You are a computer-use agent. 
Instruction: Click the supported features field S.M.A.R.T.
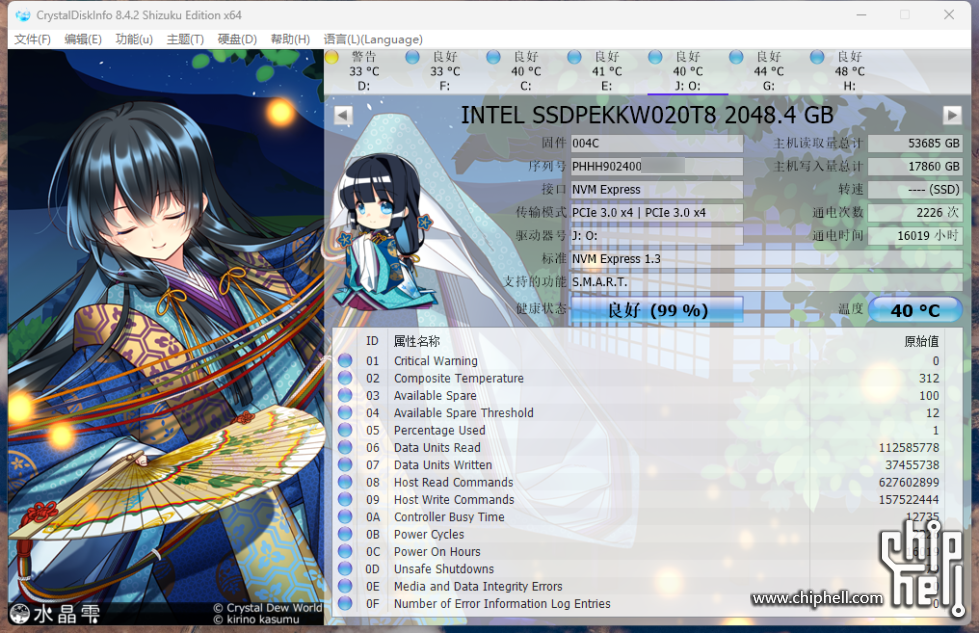point(766,282)
